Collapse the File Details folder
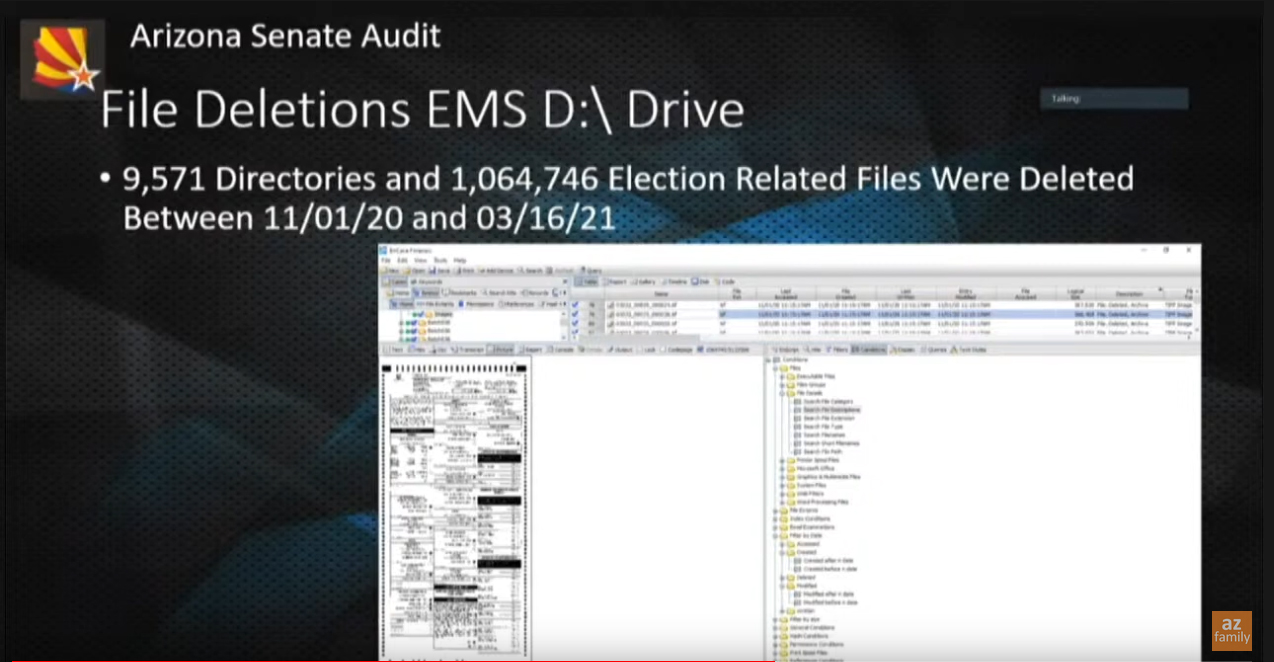 tap(781, 394)
